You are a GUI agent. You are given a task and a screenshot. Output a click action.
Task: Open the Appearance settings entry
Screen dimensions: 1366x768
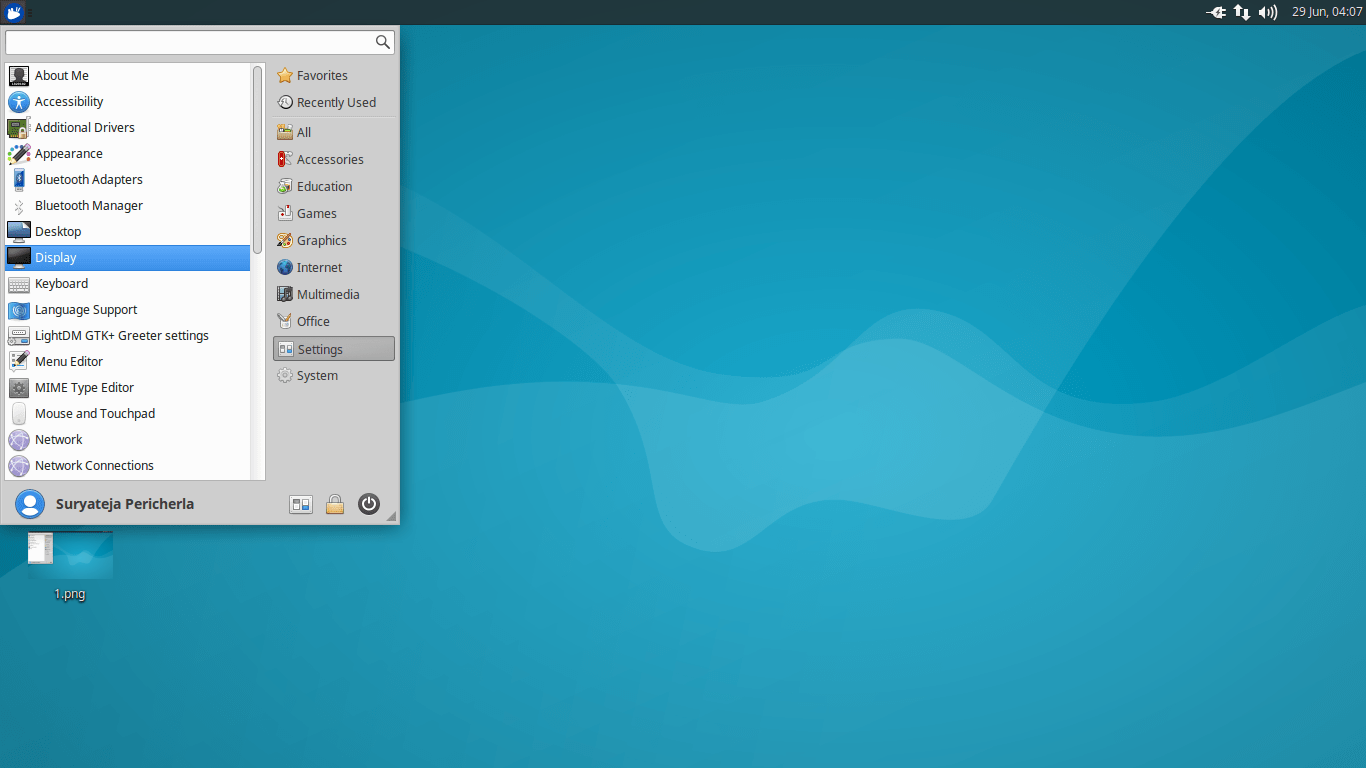coord(68,153)
